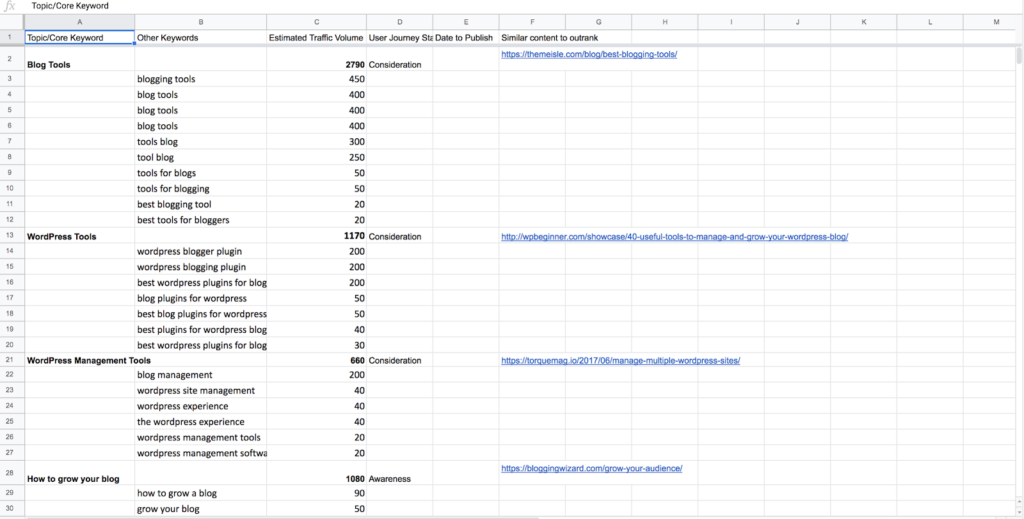Open the bloggingwizard grow-your-audience link
Screen dimensions: 1024x519
592,468
